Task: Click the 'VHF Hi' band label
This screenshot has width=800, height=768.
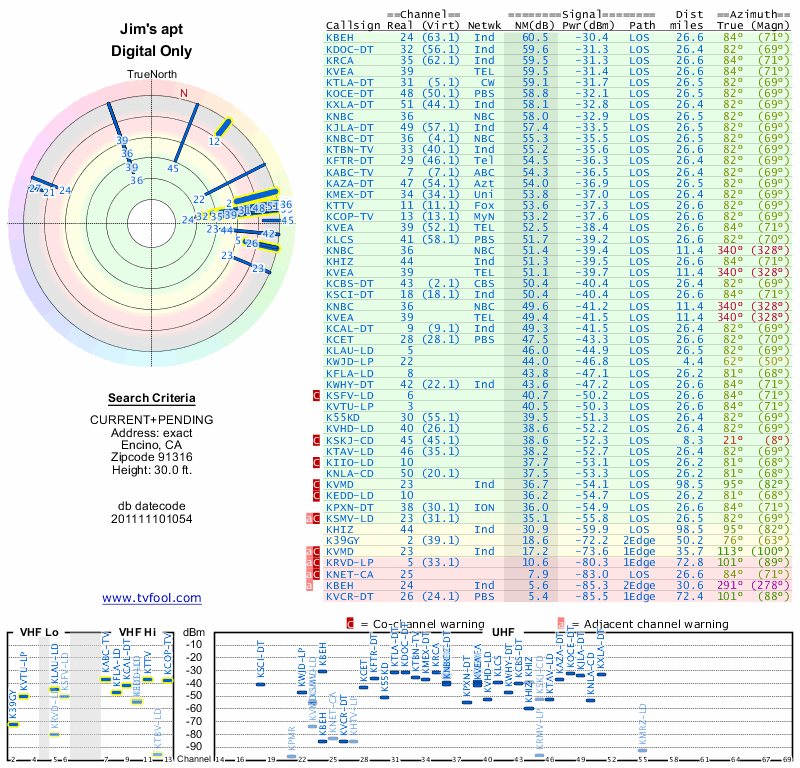Action: click(137, 633)
